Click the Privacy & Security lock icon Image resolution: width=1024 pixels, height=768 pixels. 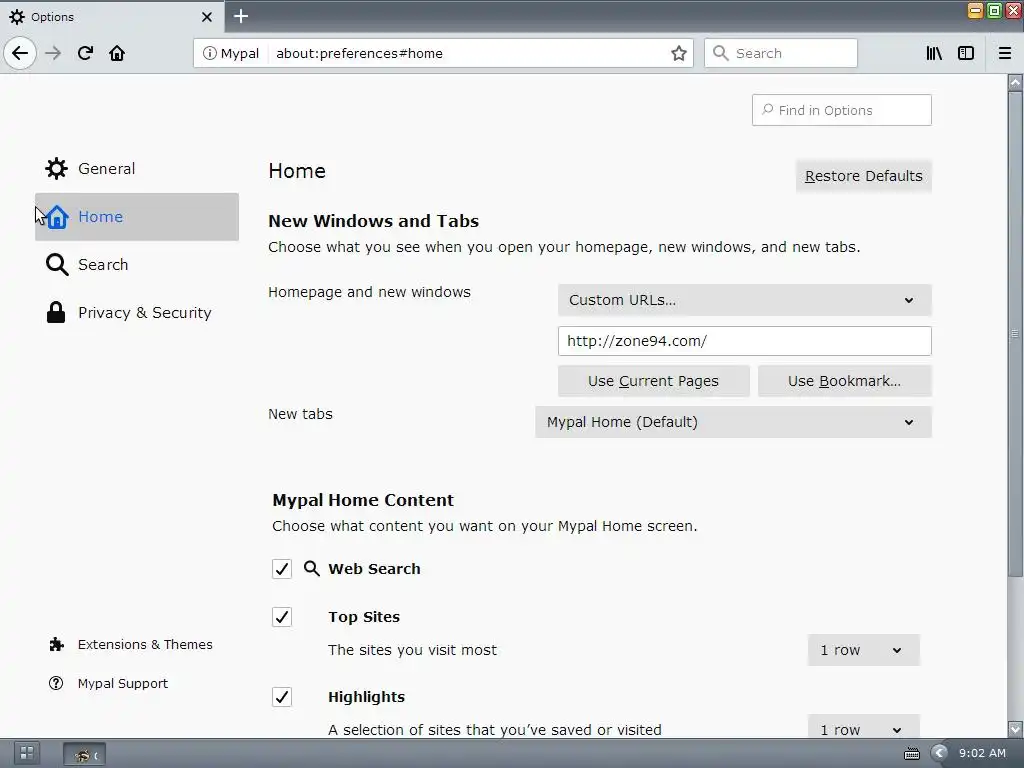pos(56,312)
